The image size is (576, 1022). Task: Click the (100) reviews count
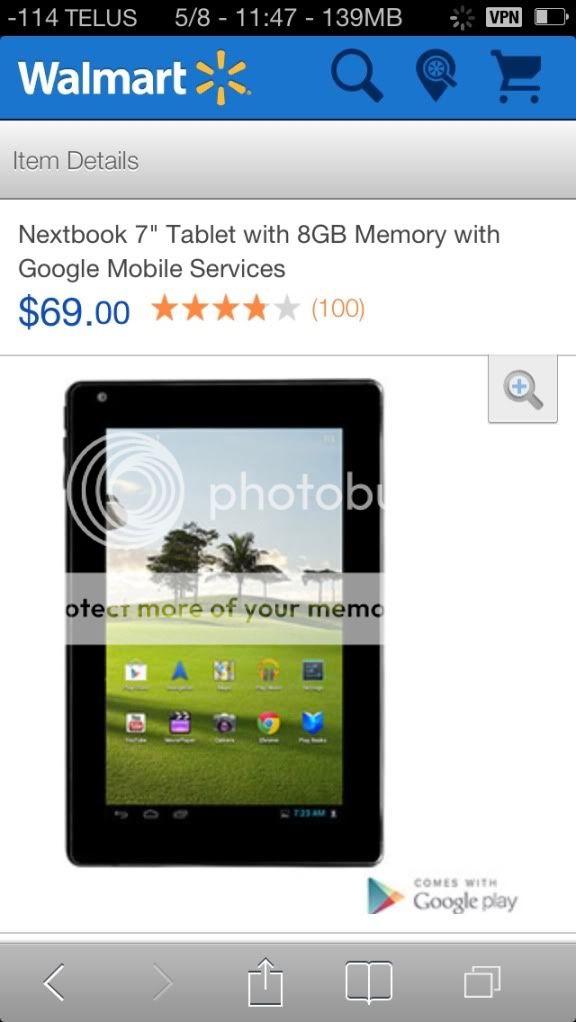338,308
